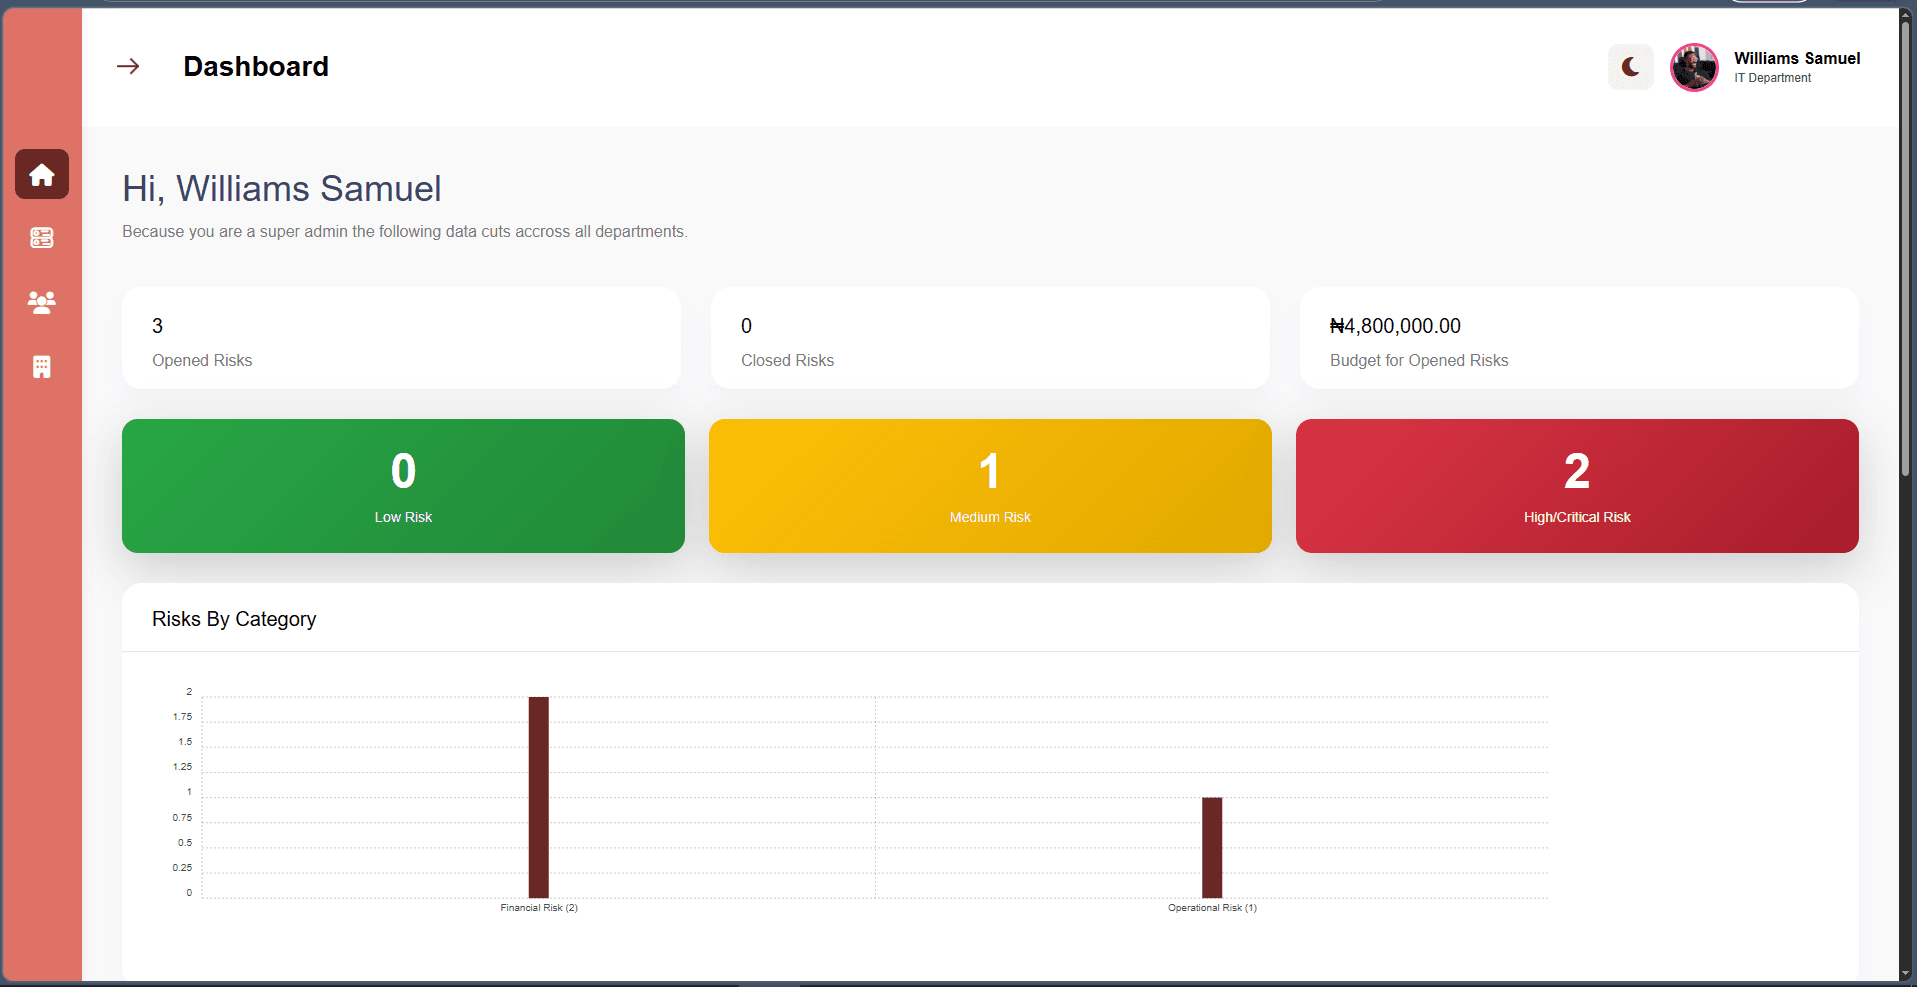Expand sidebar with the arrow icon
This screenshot has width=1917, height=987.
point(128,66)
